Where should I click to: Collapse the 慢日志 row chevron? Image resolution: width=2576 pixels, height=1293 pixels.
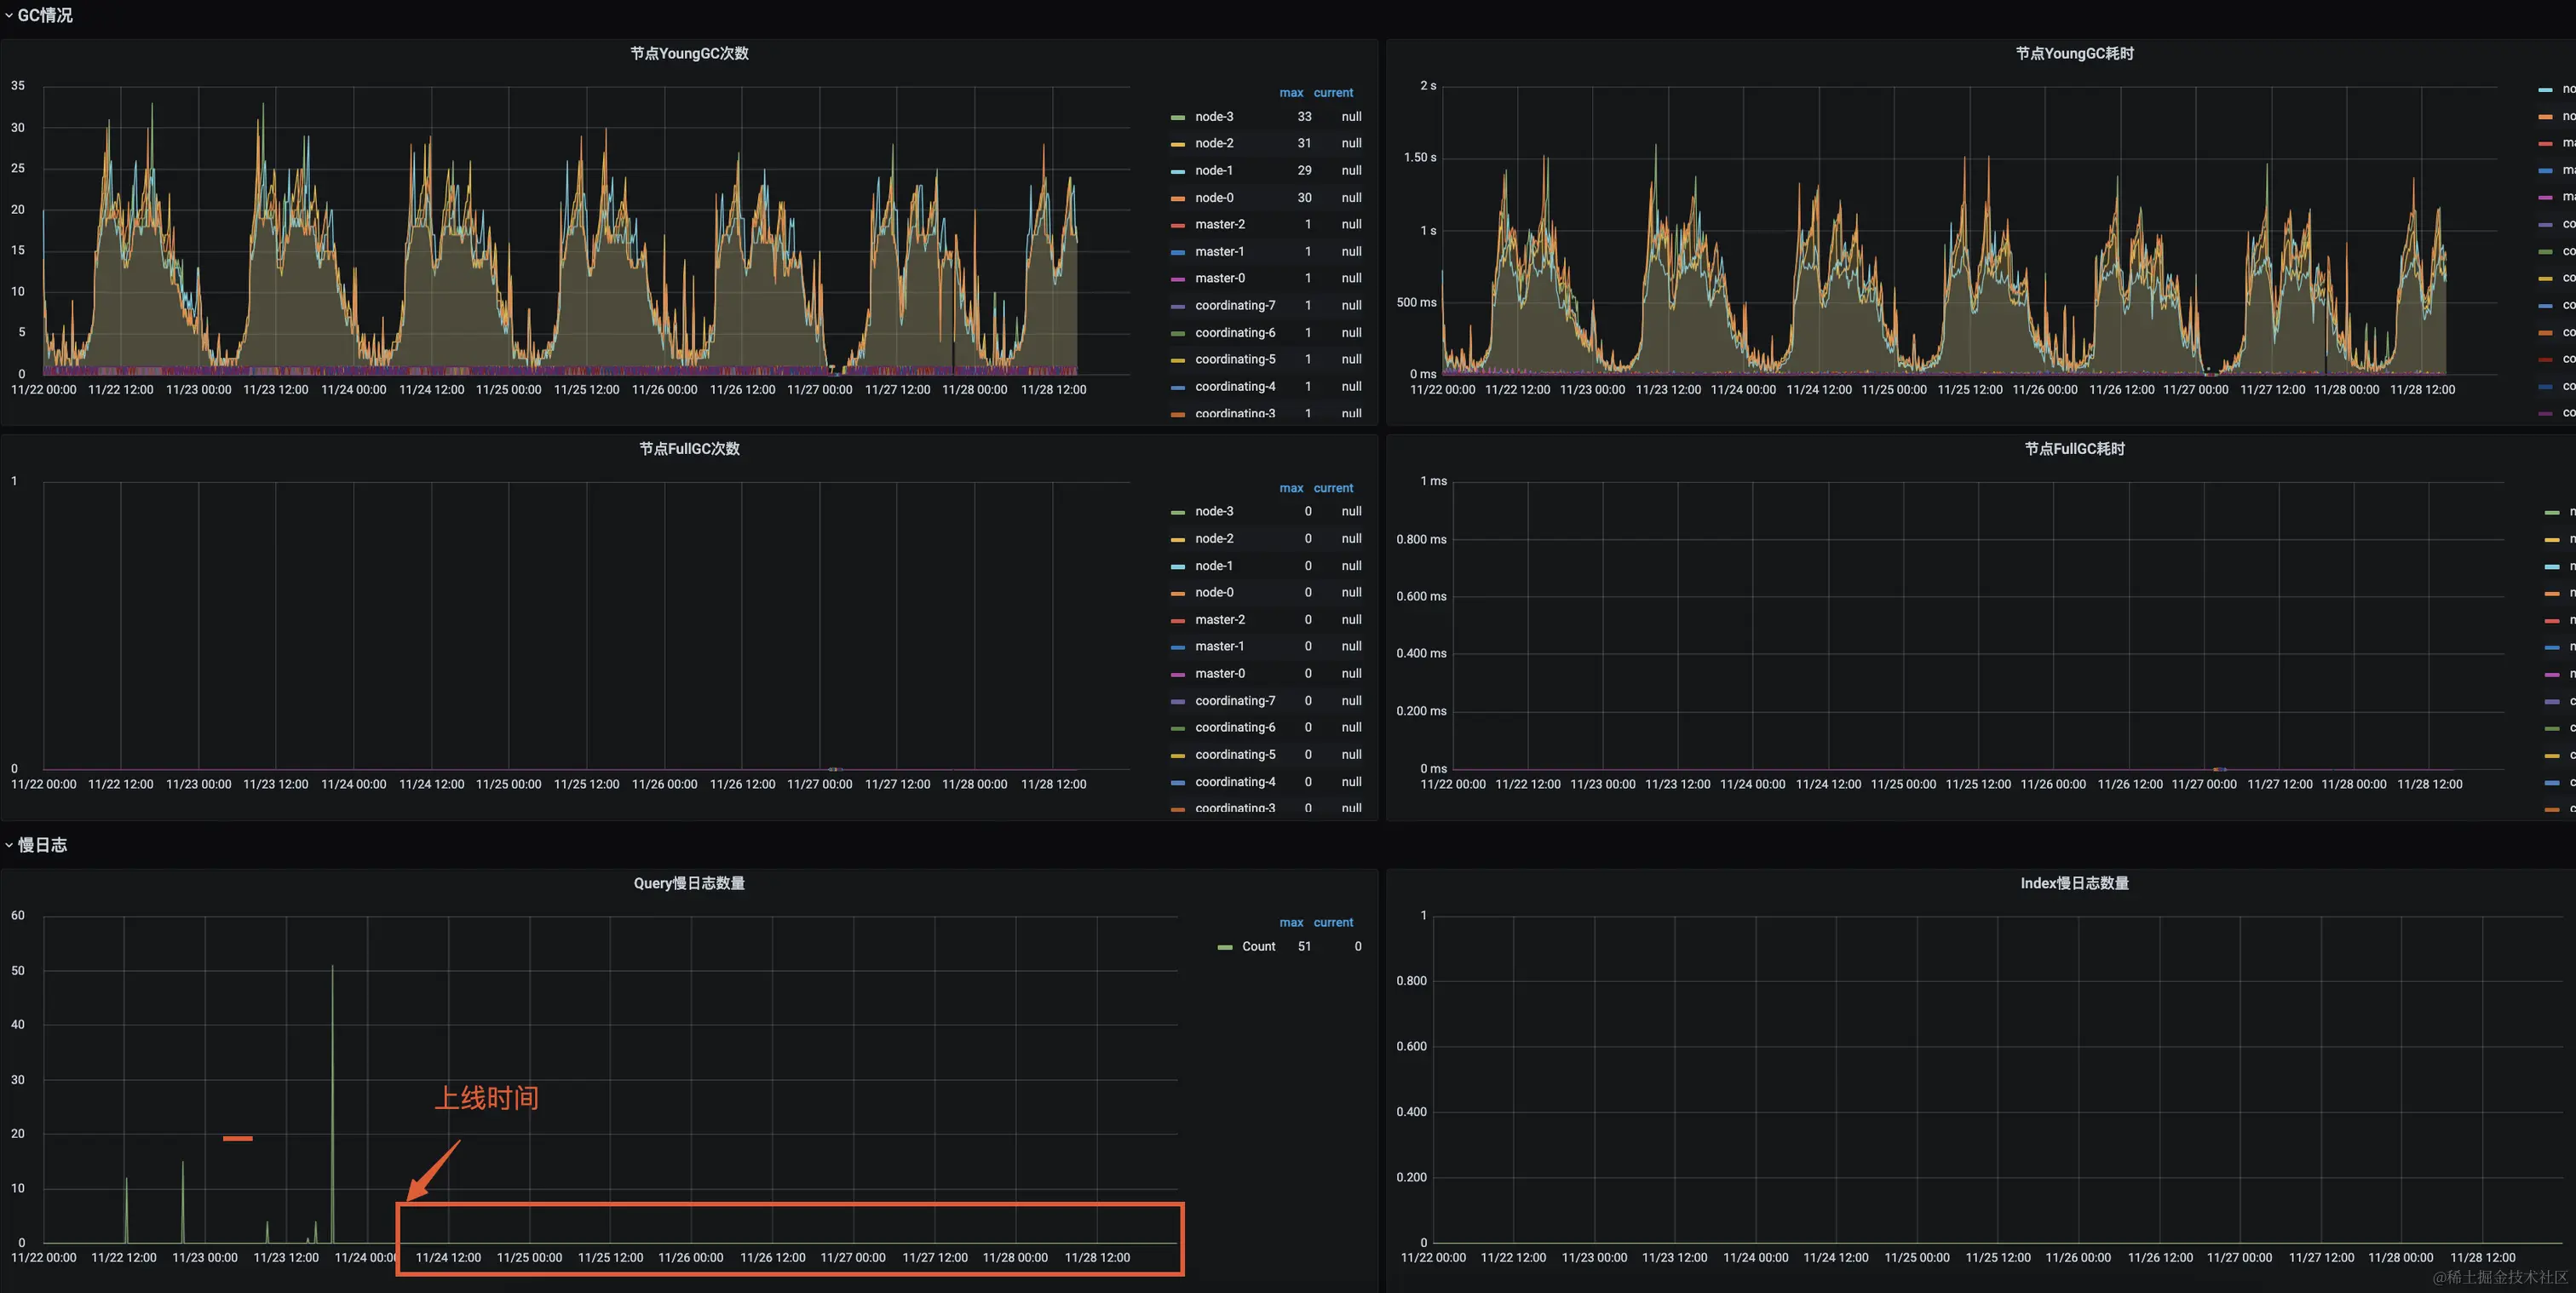[9, 846]
